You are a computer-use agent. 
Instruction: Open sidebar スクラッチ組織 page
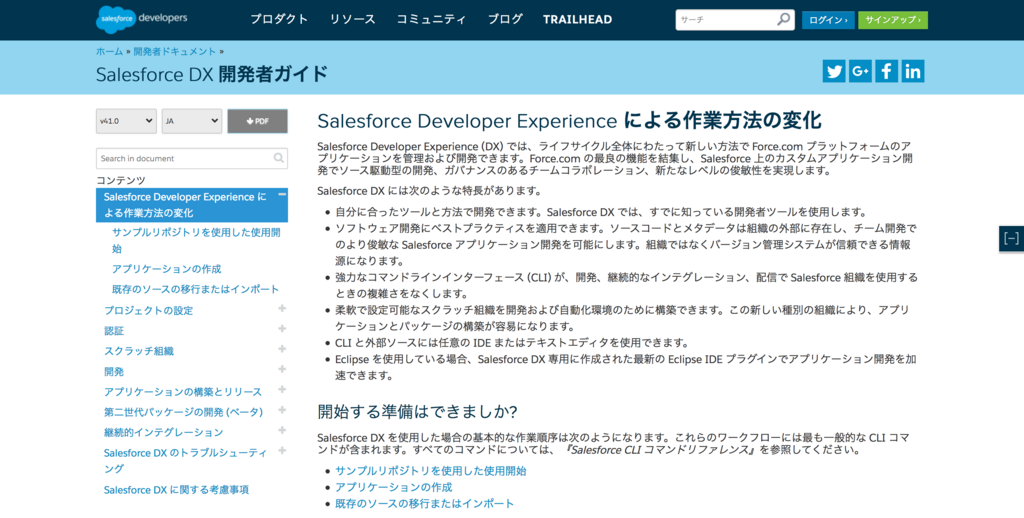[x=138, y=351]
